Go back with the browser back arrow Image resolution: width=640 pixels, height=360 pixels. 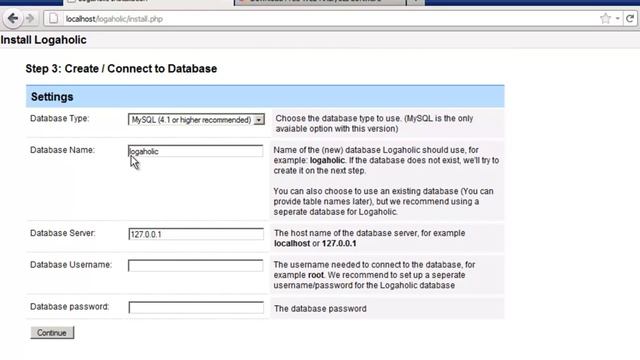13,18
